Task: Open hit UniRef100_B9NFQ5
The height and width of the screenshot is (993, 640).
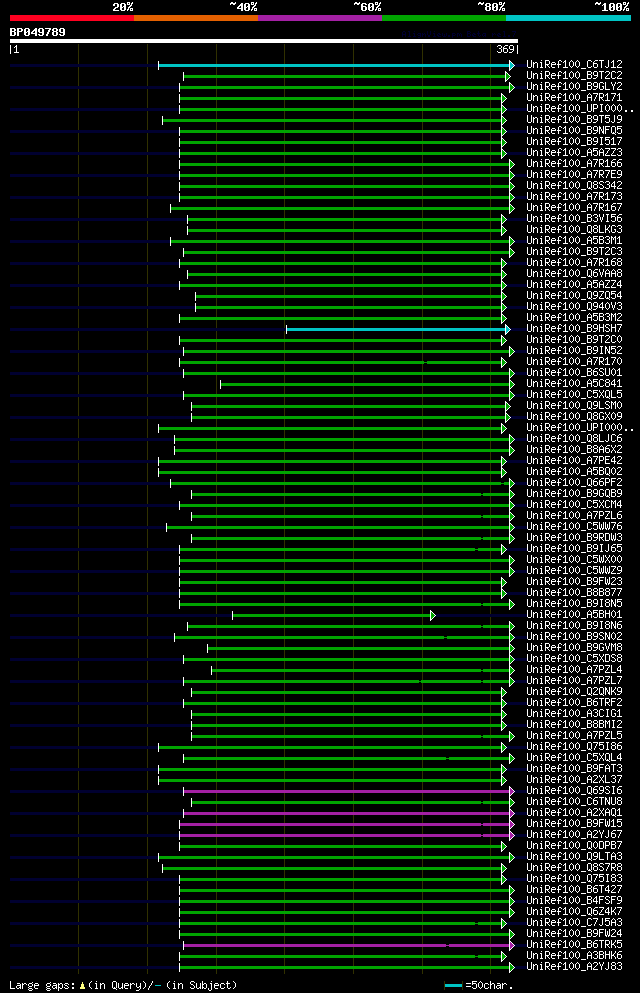Action: (574, 130)
